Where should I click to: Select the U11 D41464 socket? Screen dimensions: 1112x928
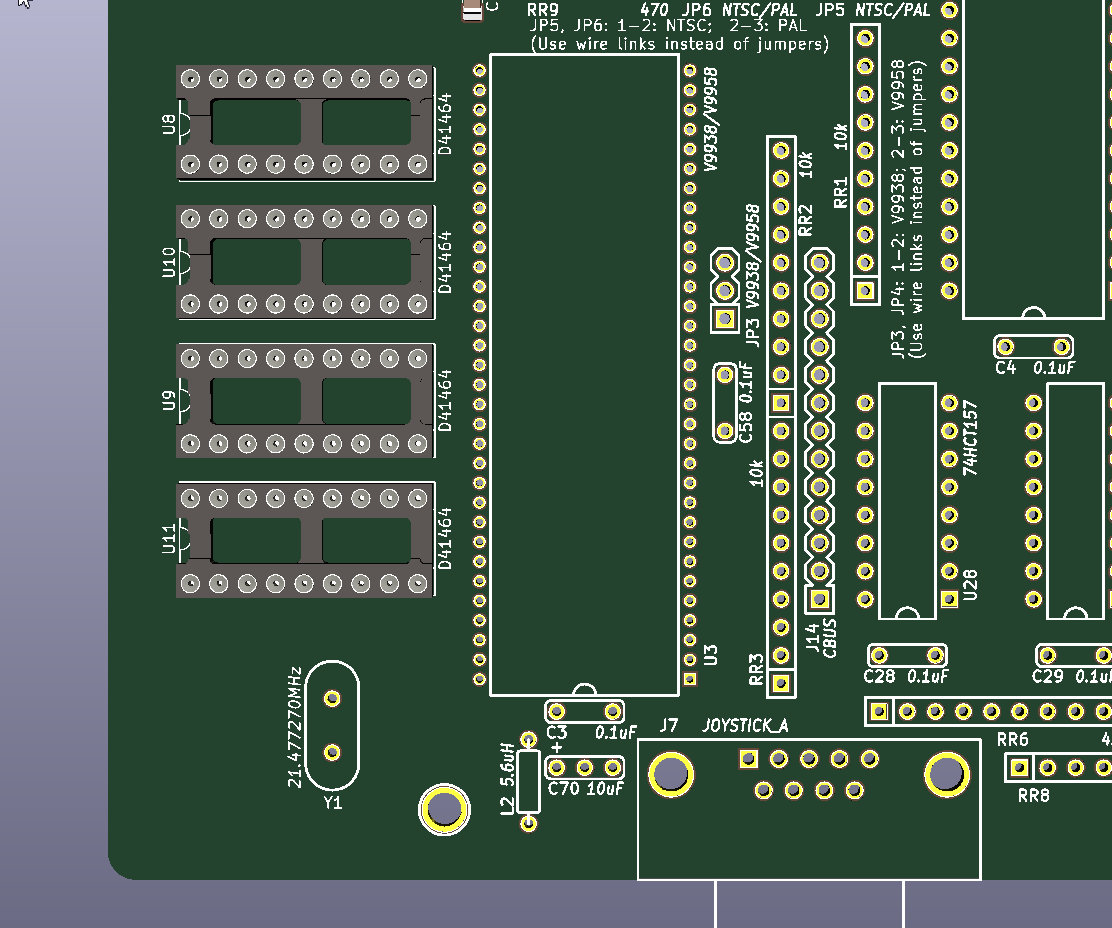[305, 540]
